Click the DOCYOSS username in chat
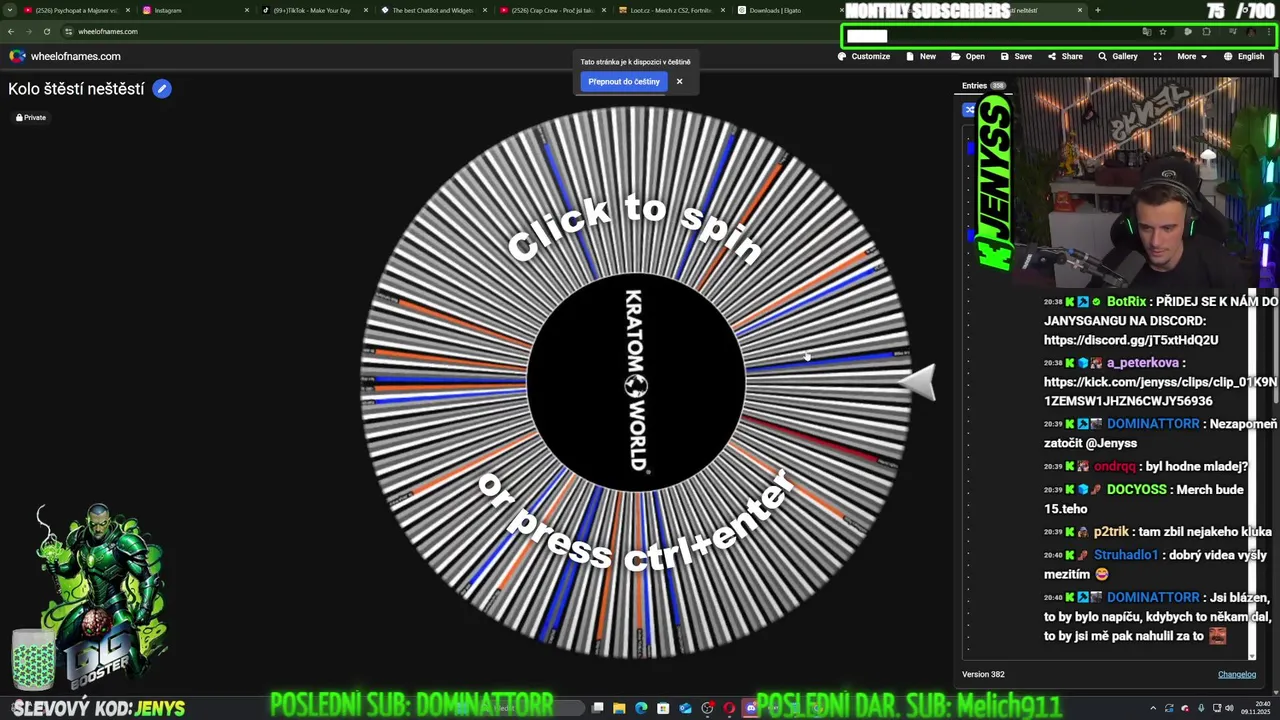The width and height of the screenshot is (1280, 720). pyautogui.click(x=1136, y=489)
